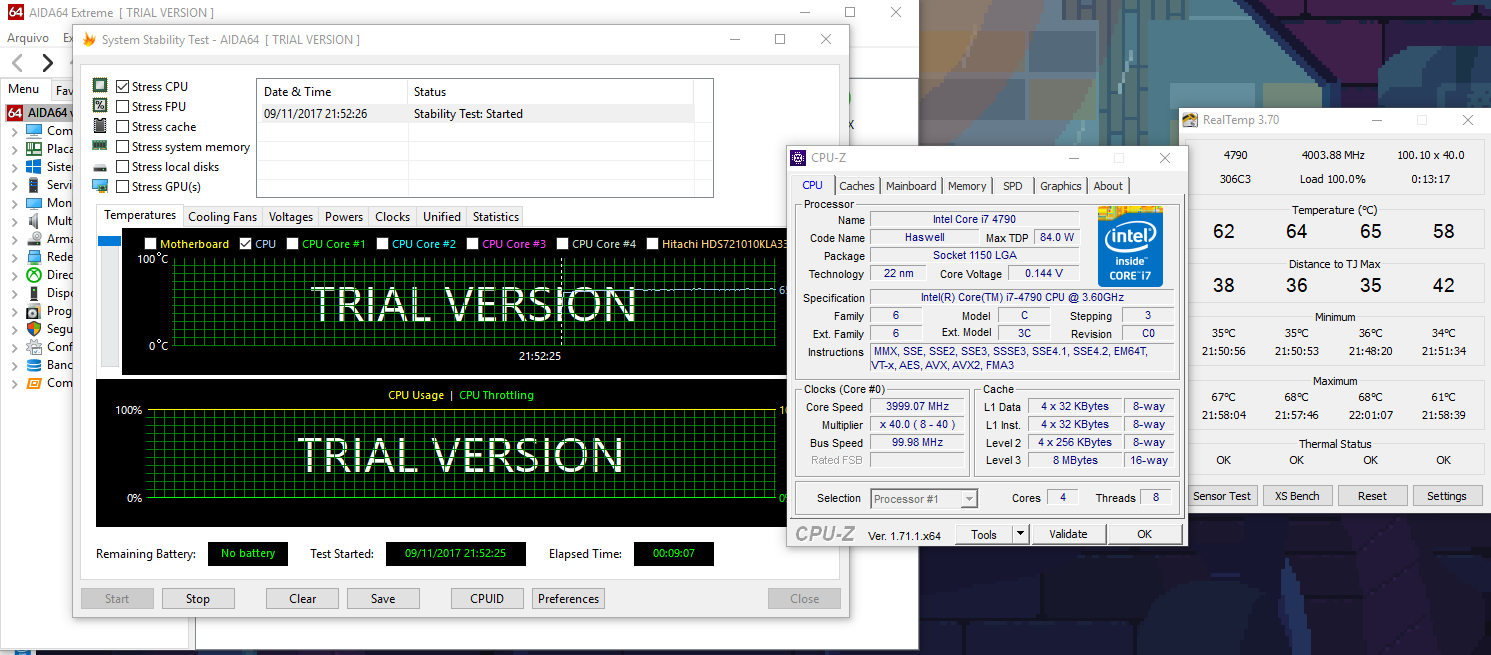
Task: Click speaker icon beside Mult row
Action: tap(34, 221)
